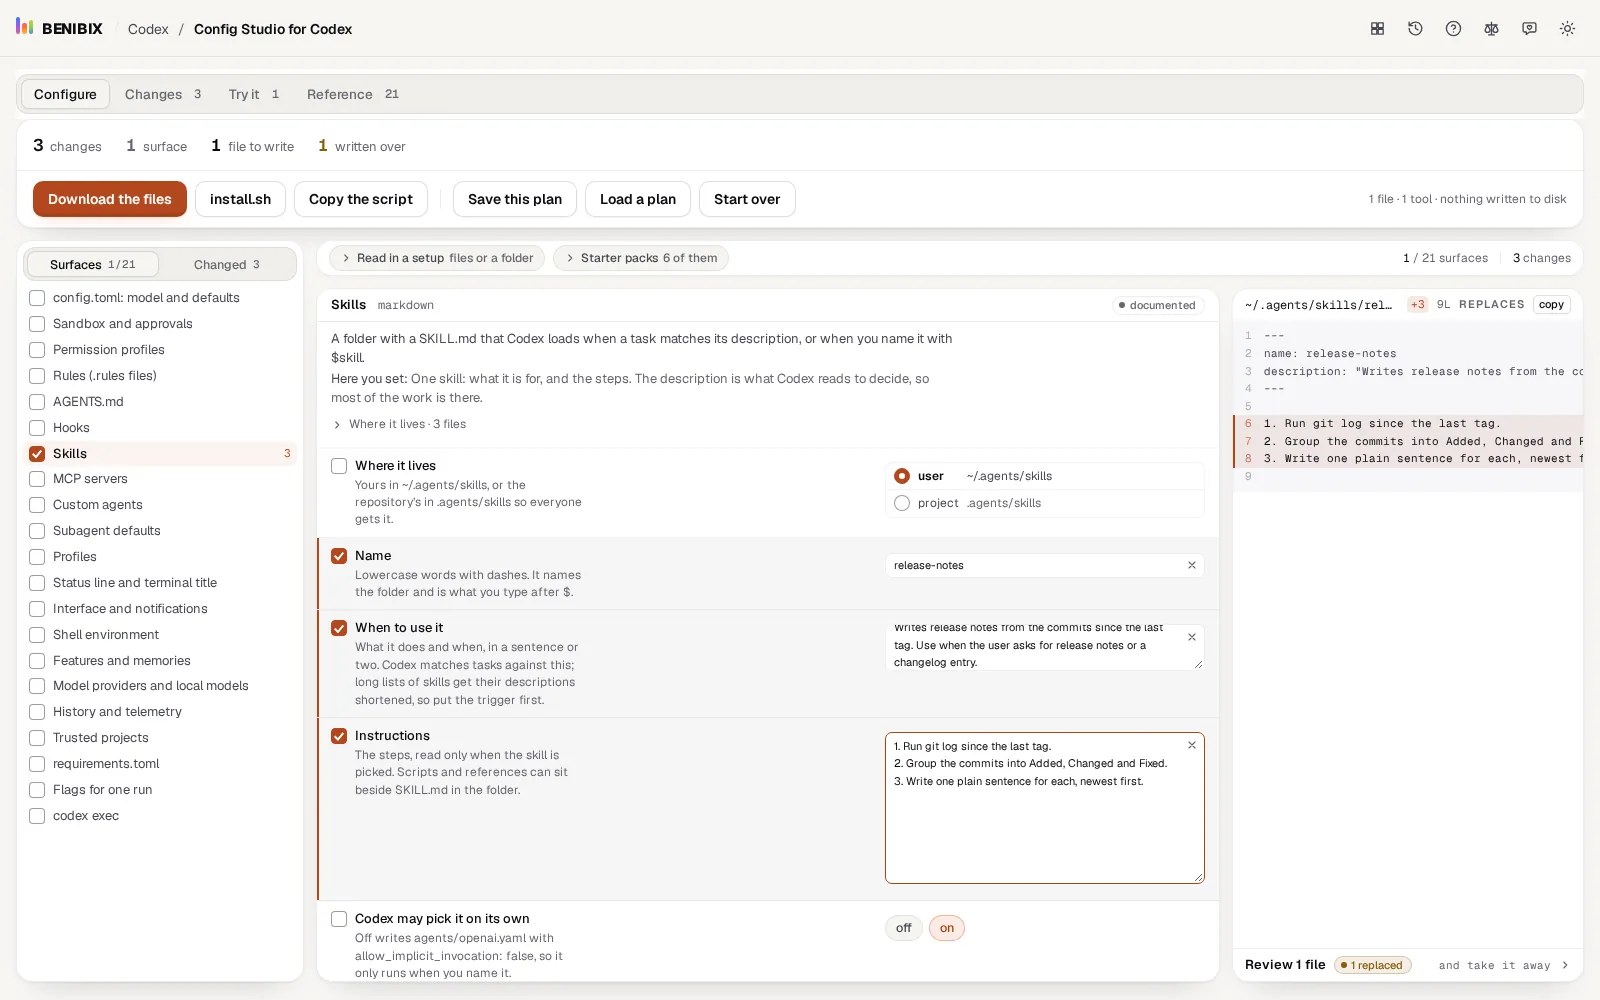Viewport: 1600px width, 1000px height.
Task: Expand 'Read in a setup' section
Action: tap(437, 258)
